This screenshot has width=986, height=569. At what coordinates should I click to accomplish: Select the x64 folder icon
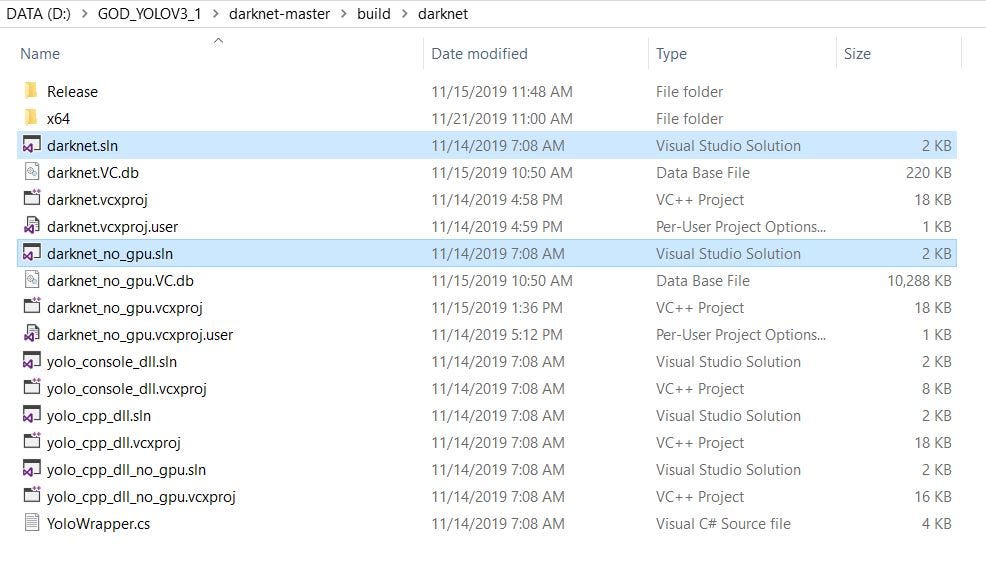[31, 118]
